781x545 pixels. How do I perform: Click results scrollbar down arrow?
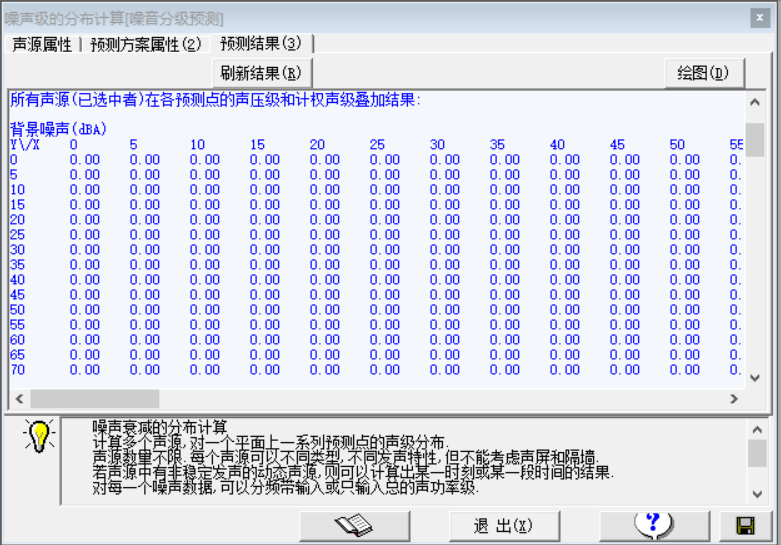click(755, 378)
